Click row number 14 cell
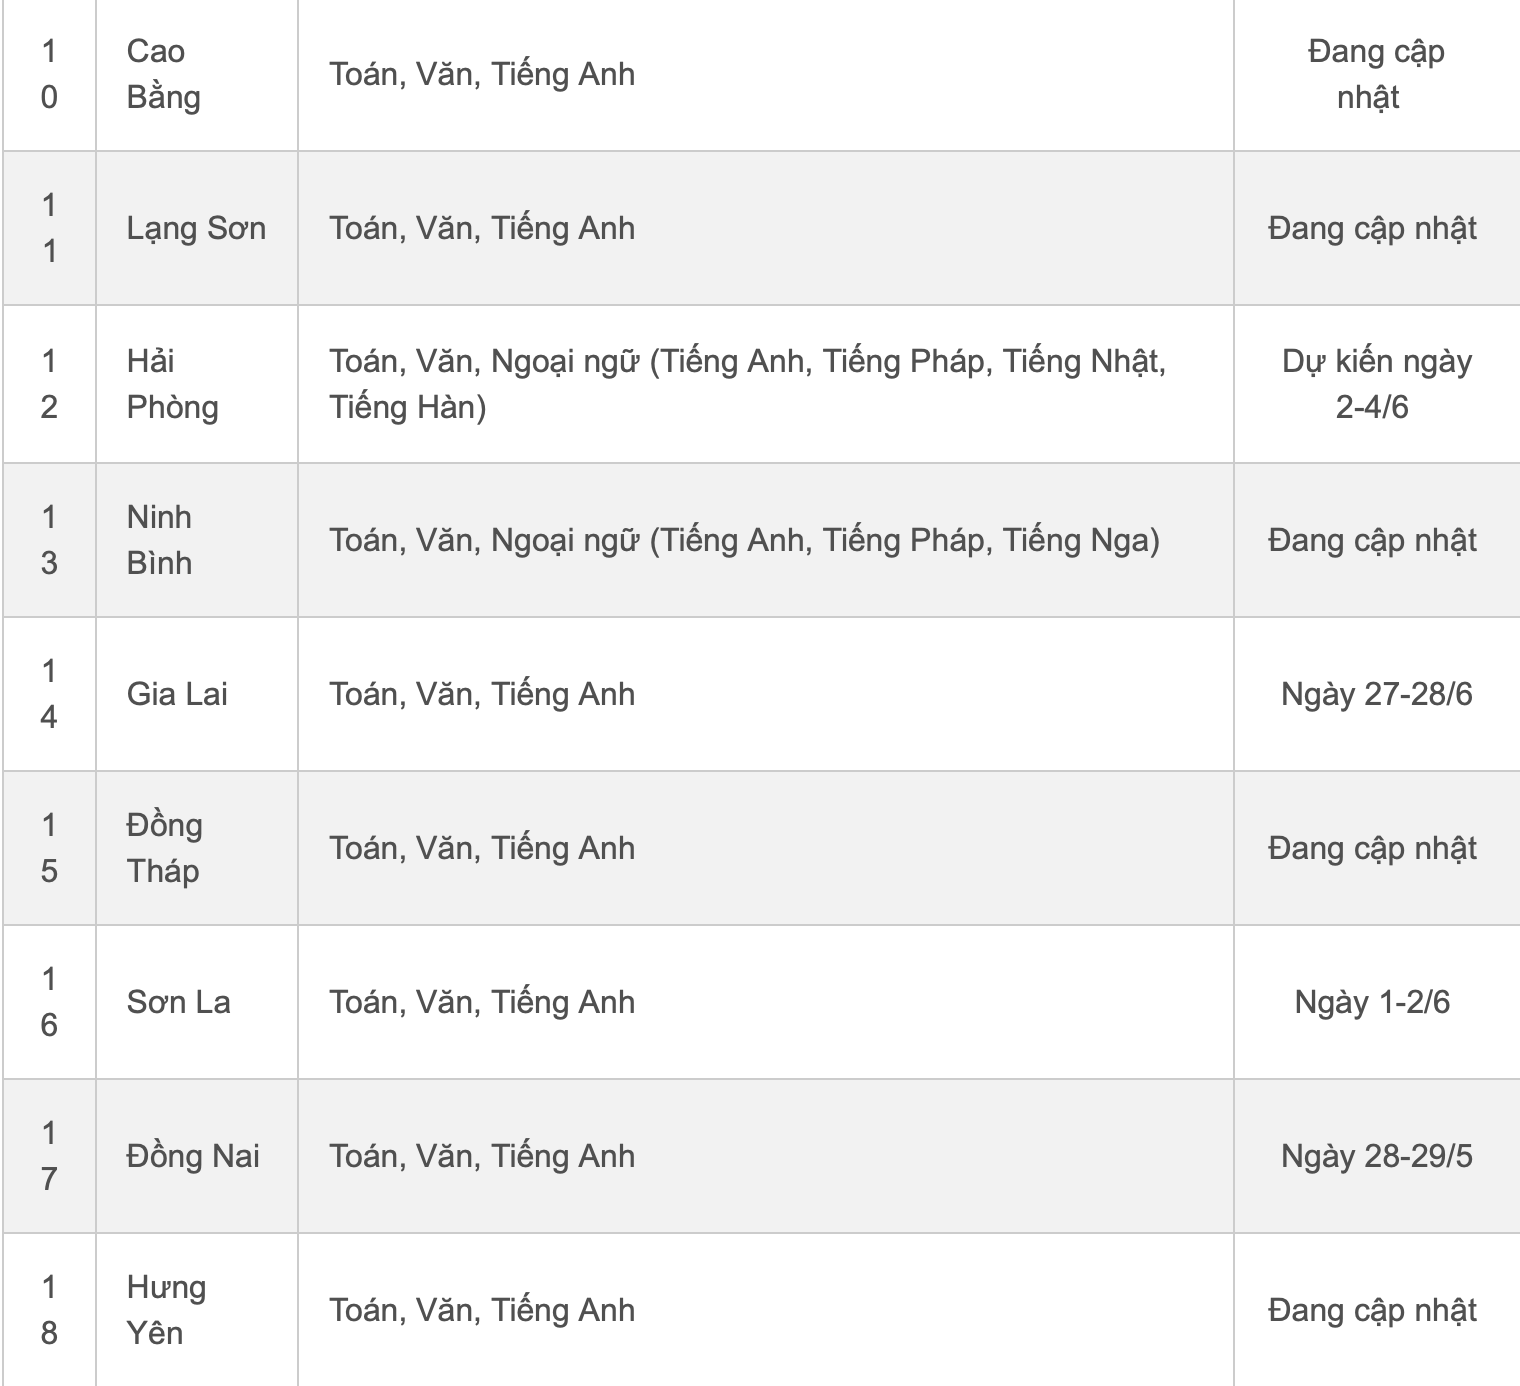1520x1386 pixels. (49, 694)
